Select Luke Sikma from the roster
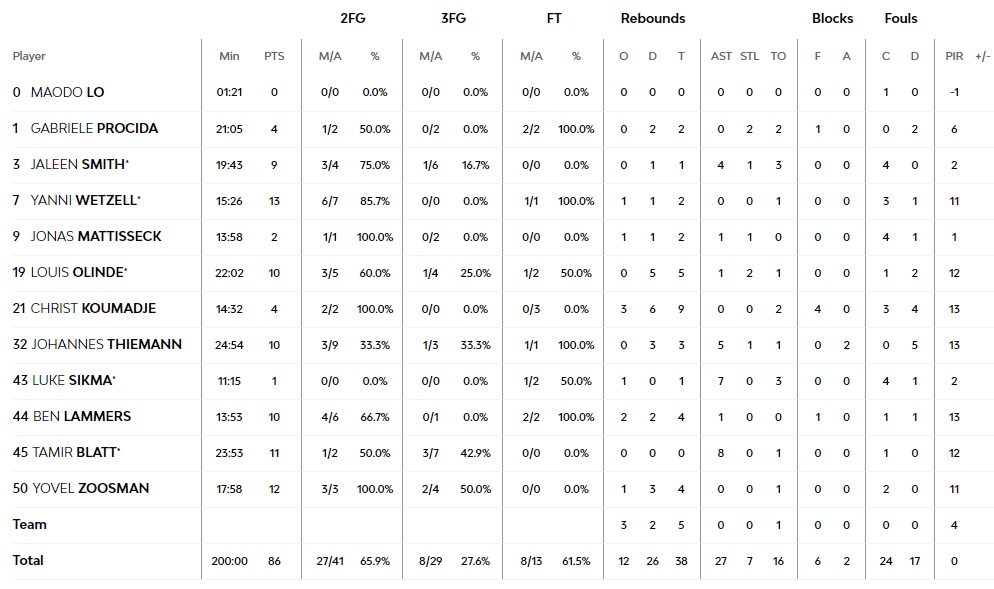This screenshot has height=589, width=994. click(72, 380)
